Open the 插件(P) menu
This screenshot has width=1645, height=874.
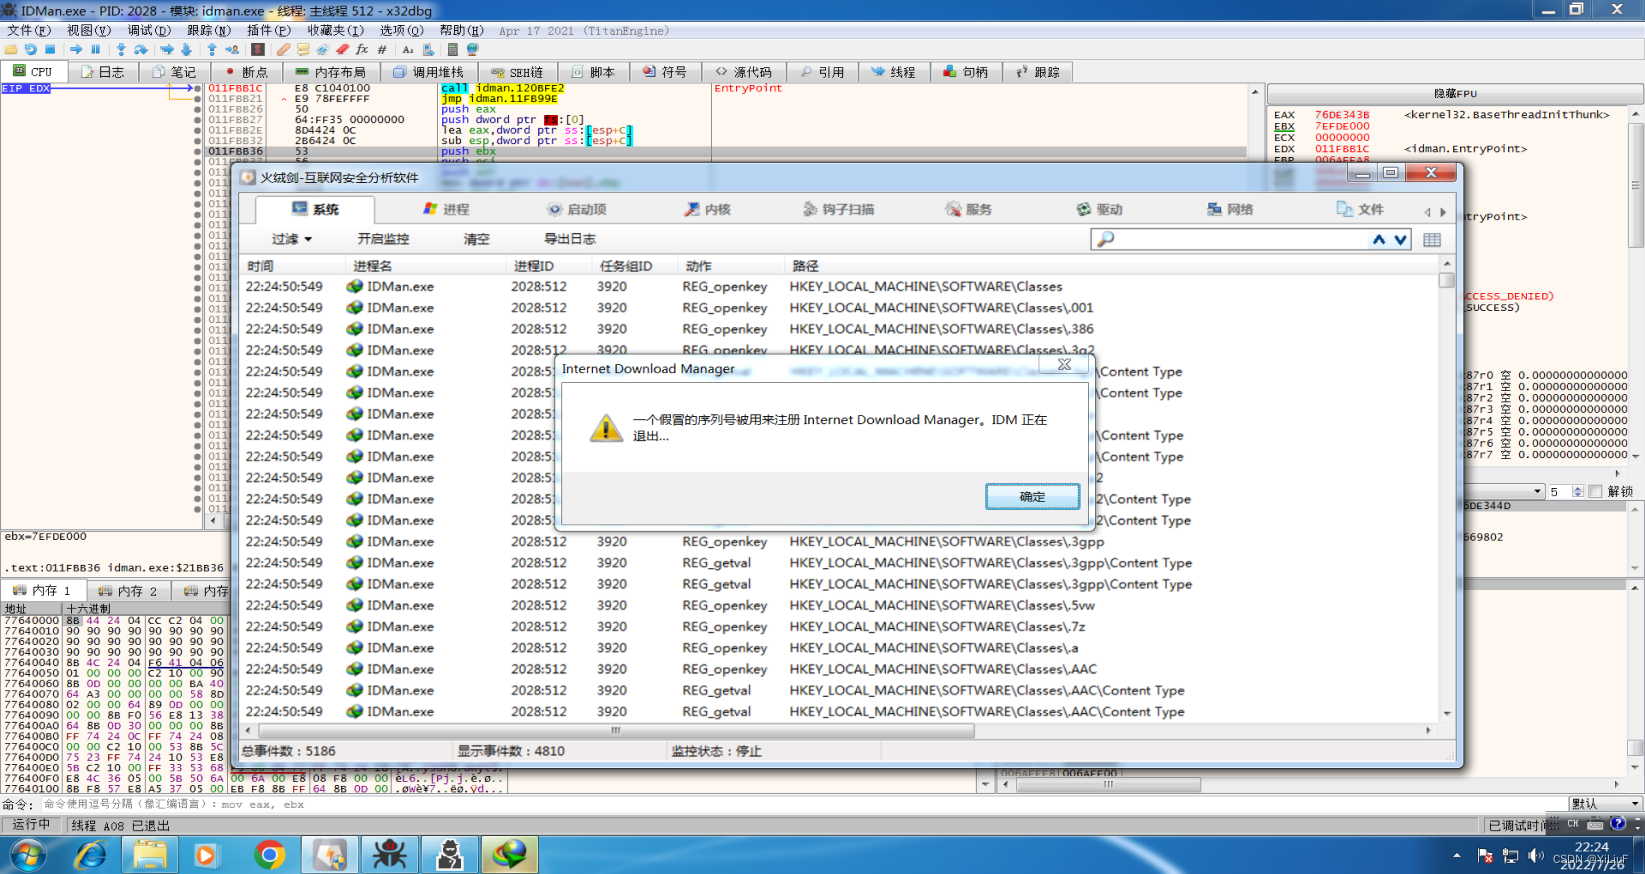[x=269, y=30]
